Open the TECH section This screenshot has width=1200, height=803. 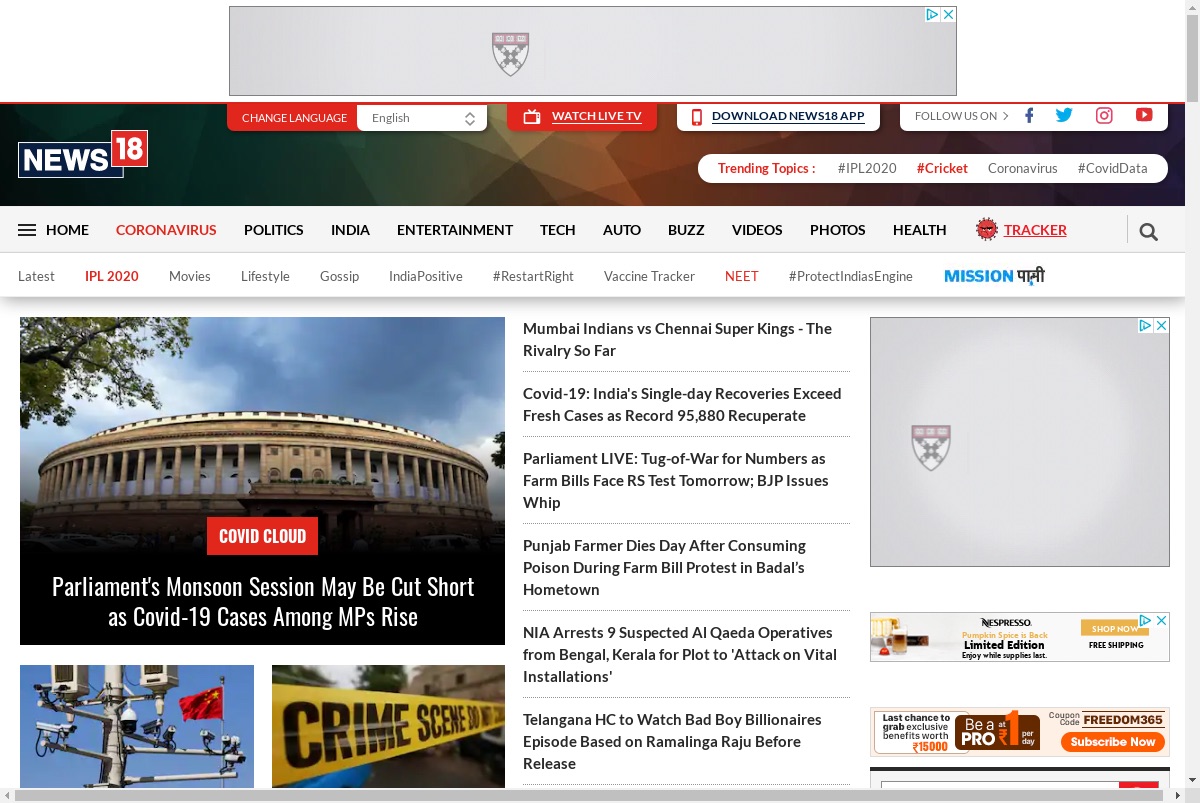pos(558,230)
